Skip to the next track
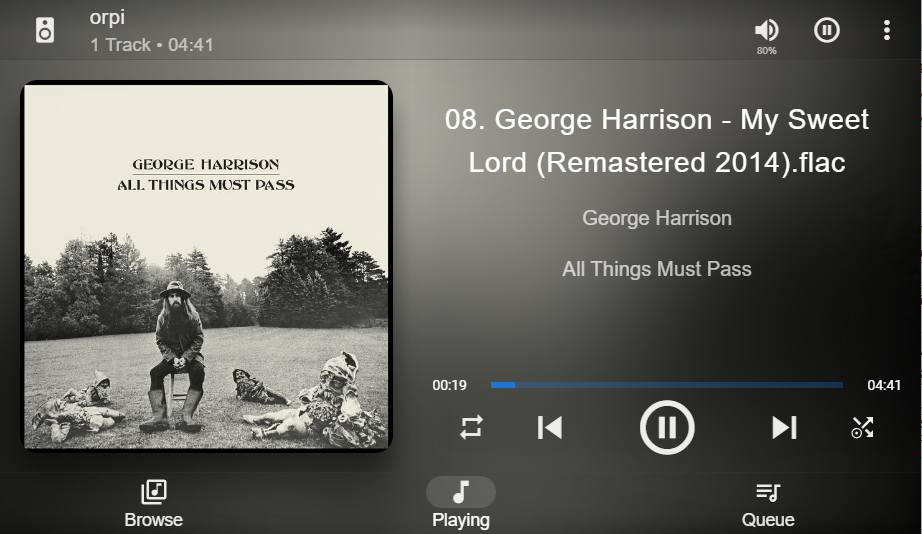This screenshot has width=922, height=534. pos(784,428)
